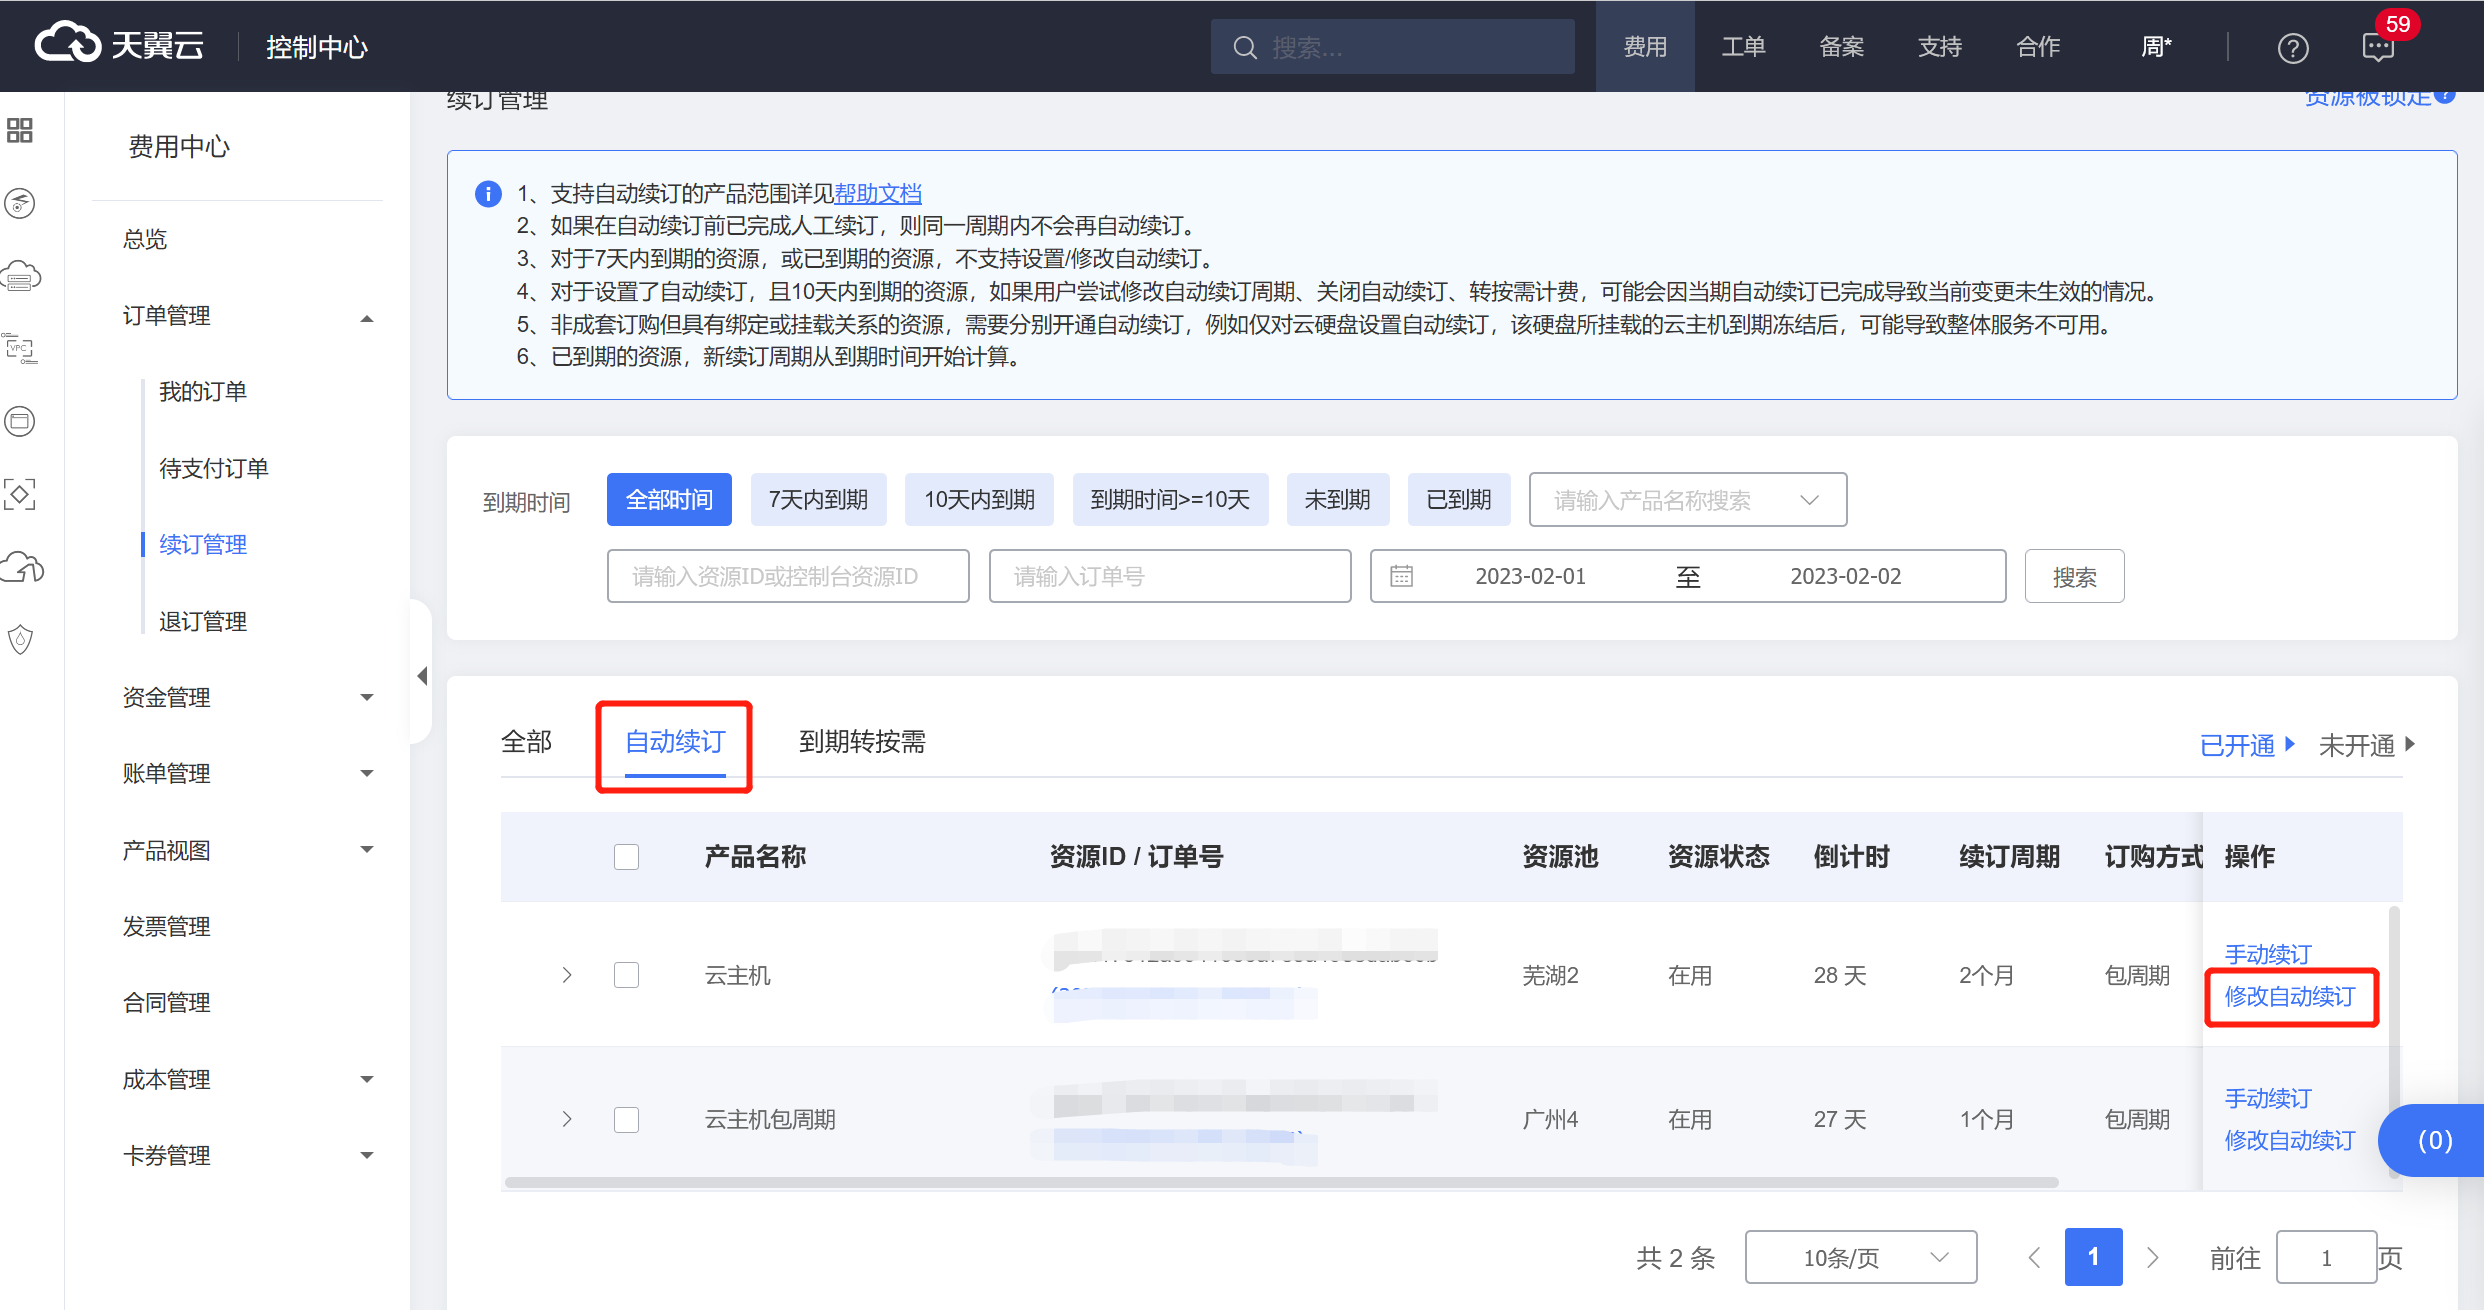Open the product name search dropdown

click(1687, 500)
